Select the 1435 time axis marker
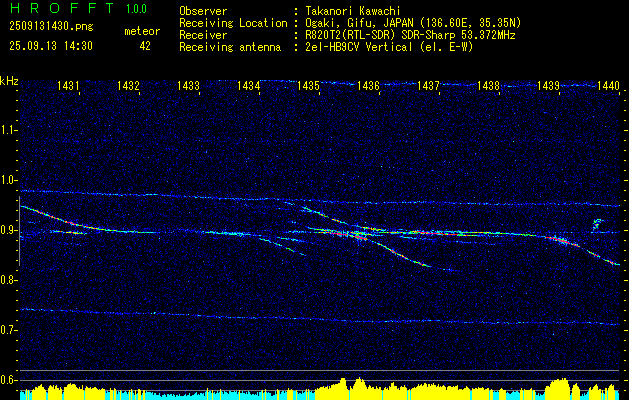The width and height of the screenshot is (629, 400). coord(308,85)
